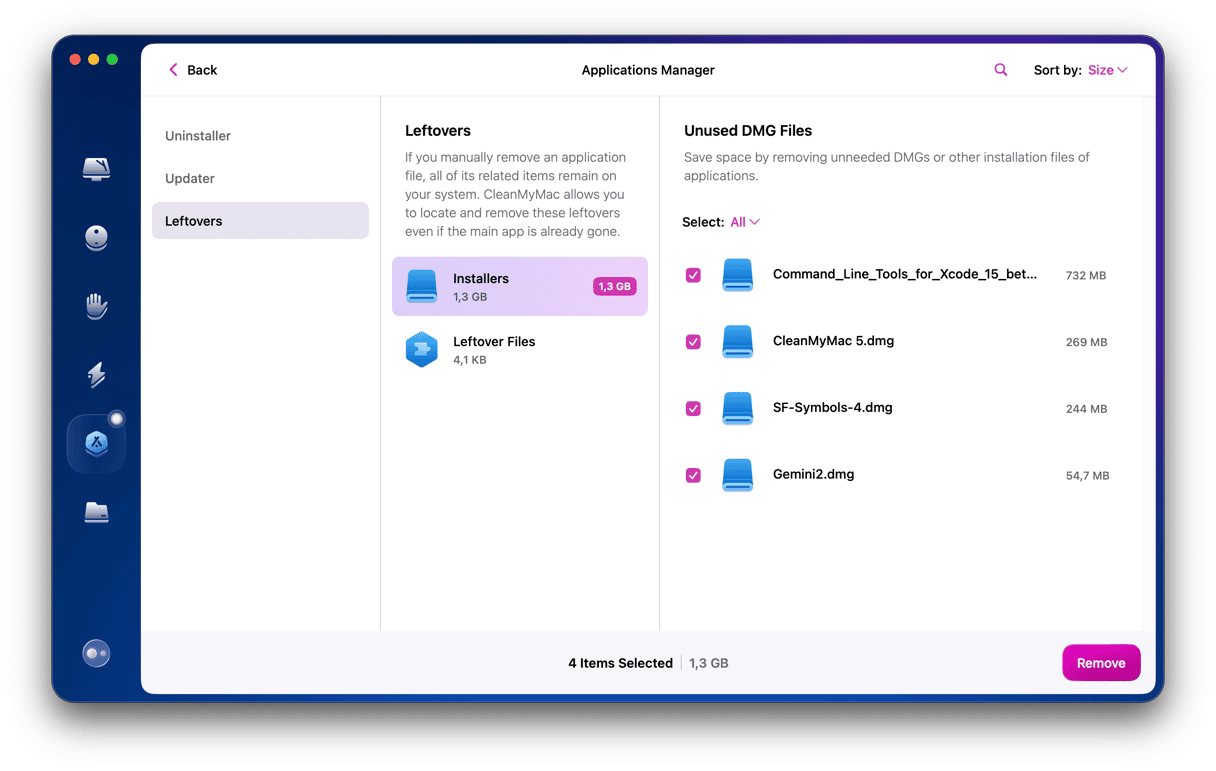Open the My Clutter files module
1216x771 pixels.
[x=96, y=513]
